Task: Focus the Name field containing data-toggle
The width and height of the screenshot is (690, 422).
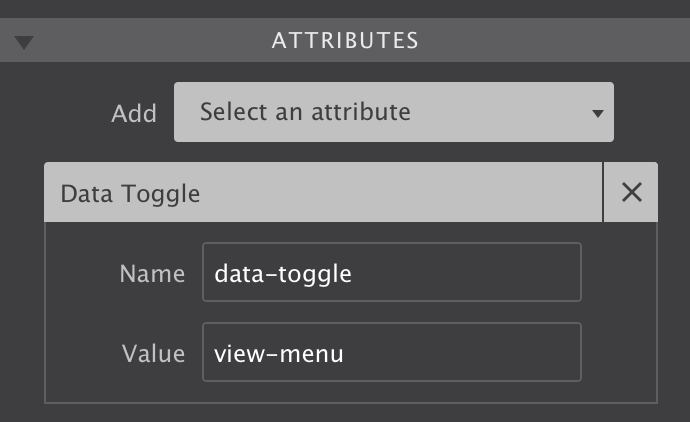Action: tap(392, 272)
